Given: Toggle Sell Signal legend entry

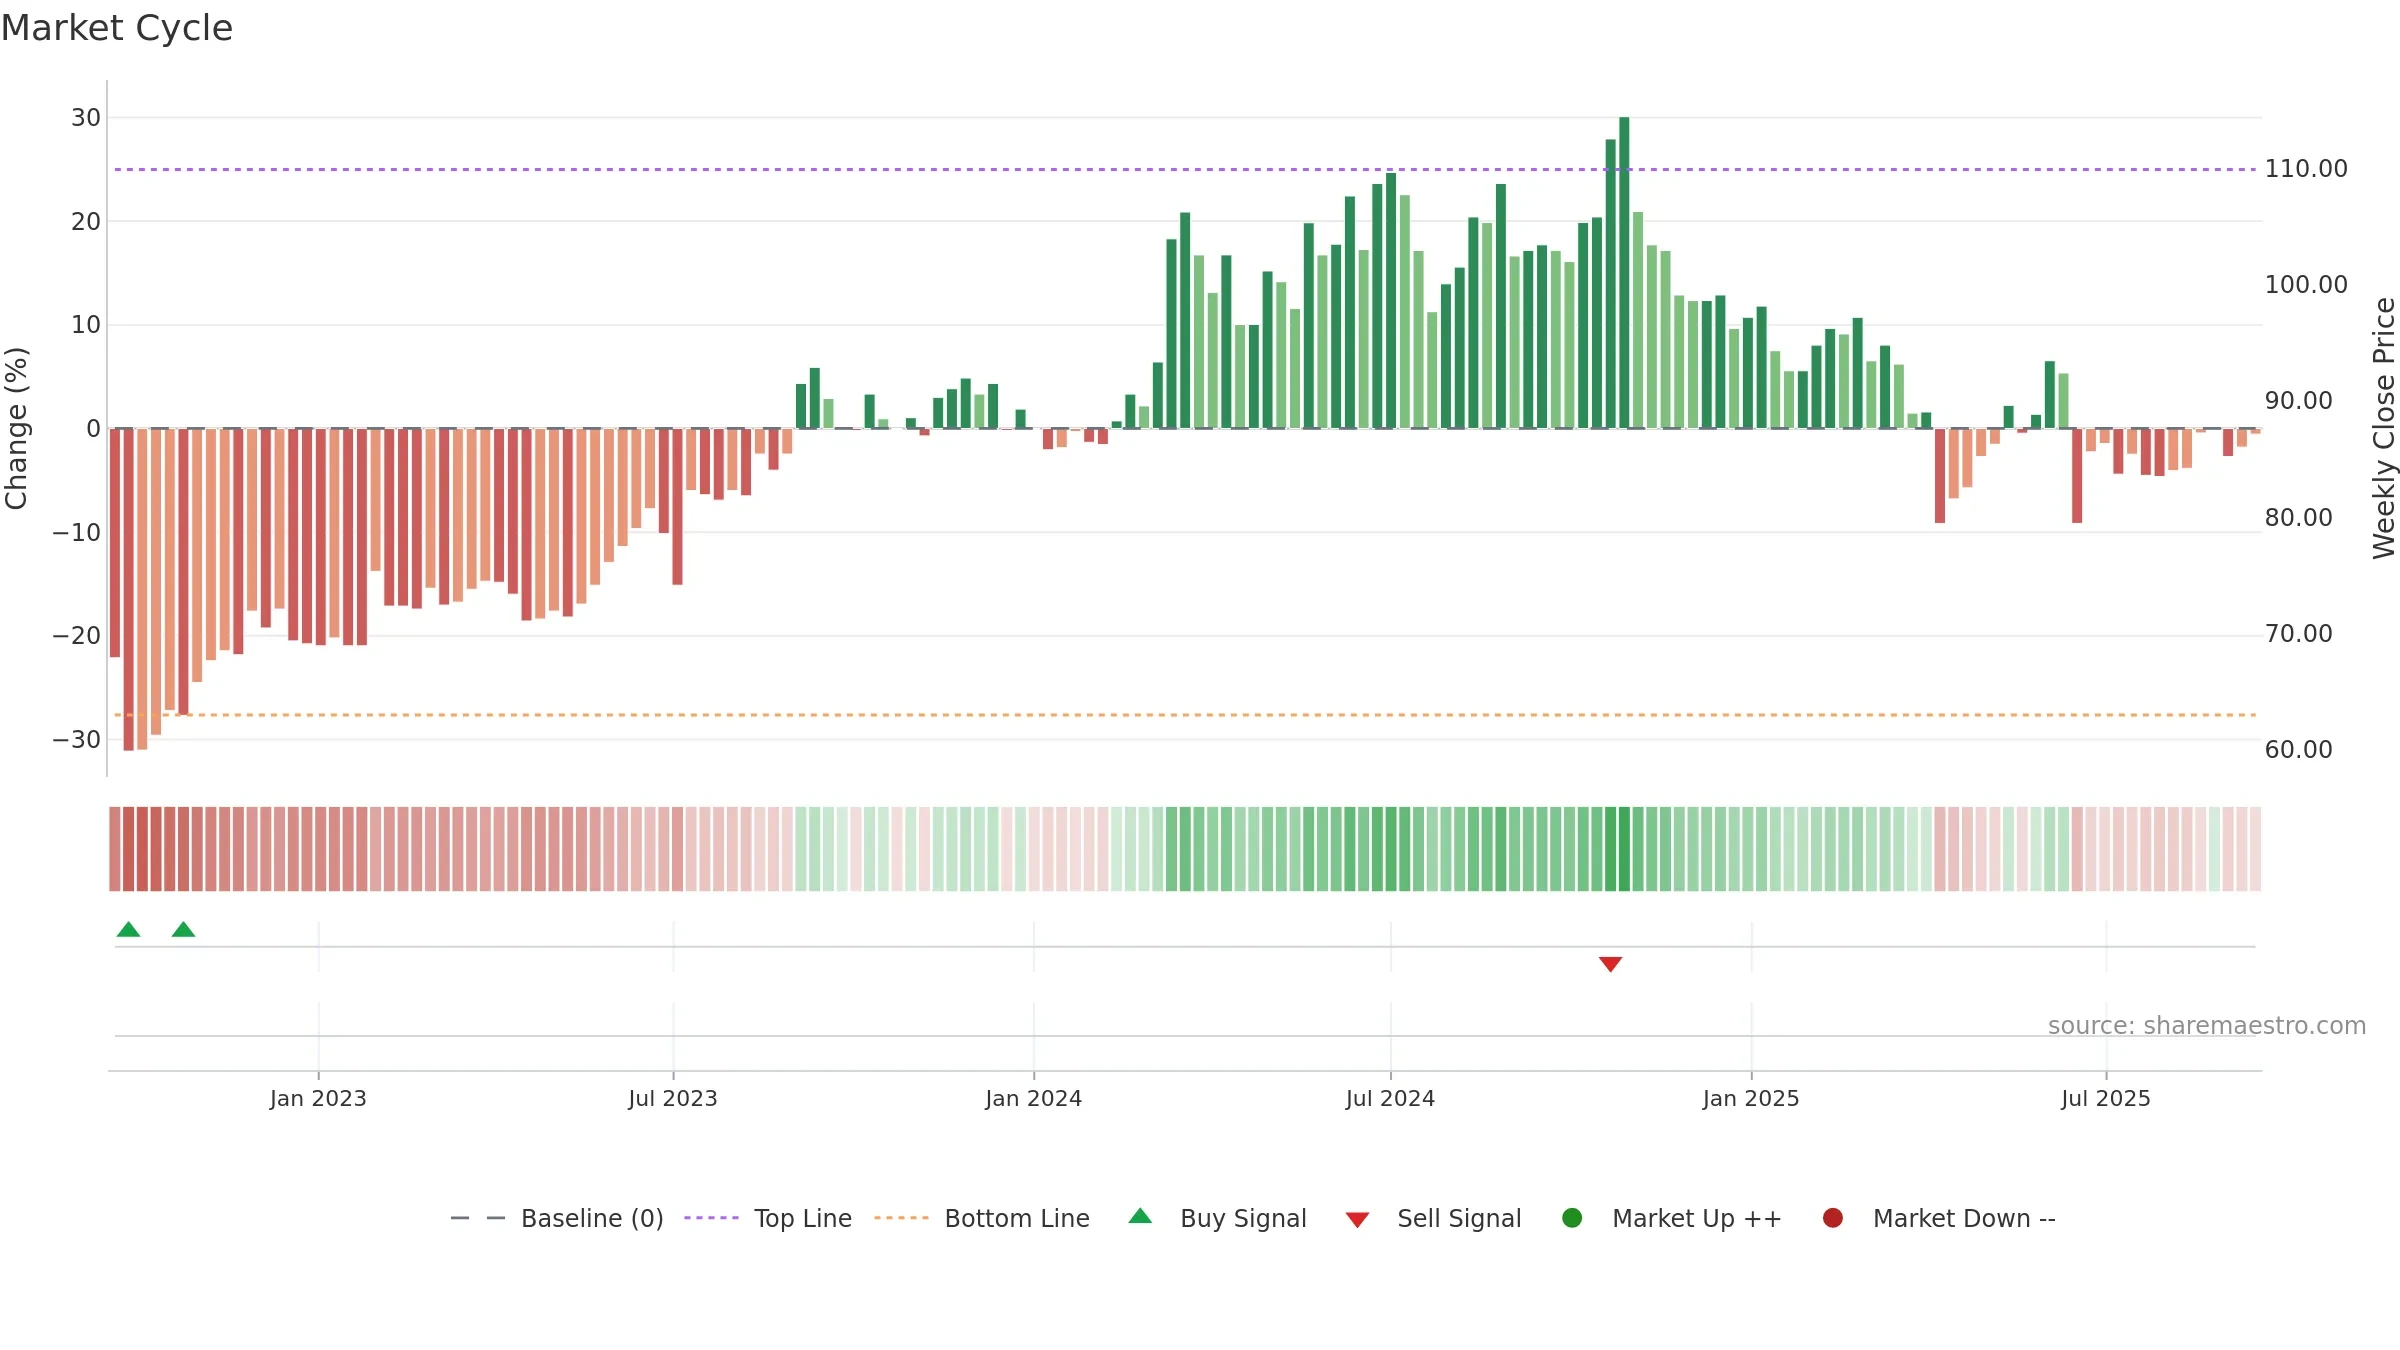Looking at the screenshot, I should tap(1433, 1218).
